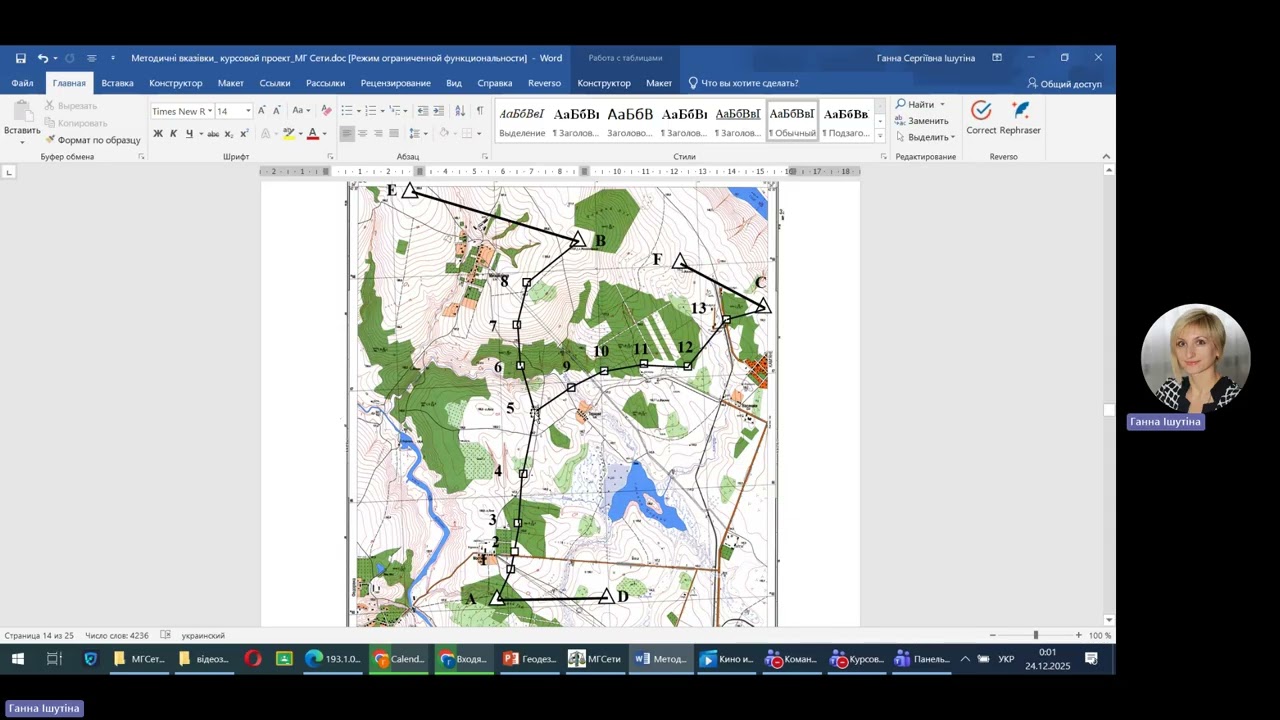Toggle strikethrough (abc) formatting
This screenshot has height=720, width=1280.
pyautogui.click(x=213, y=134)
